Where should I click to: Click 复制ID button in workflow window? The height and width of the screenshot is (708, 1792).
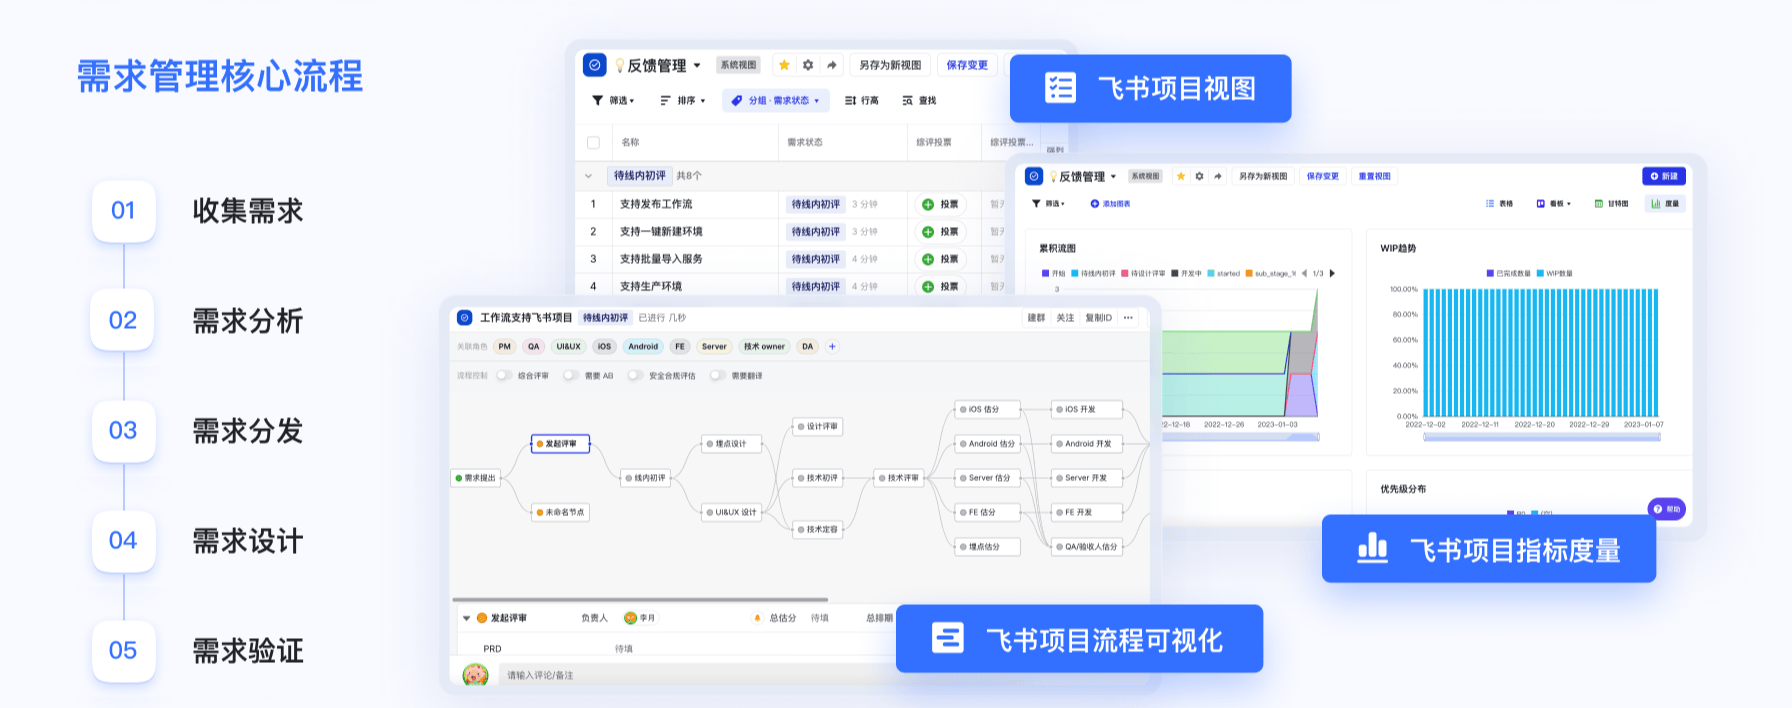click(x=1098, y=318)
